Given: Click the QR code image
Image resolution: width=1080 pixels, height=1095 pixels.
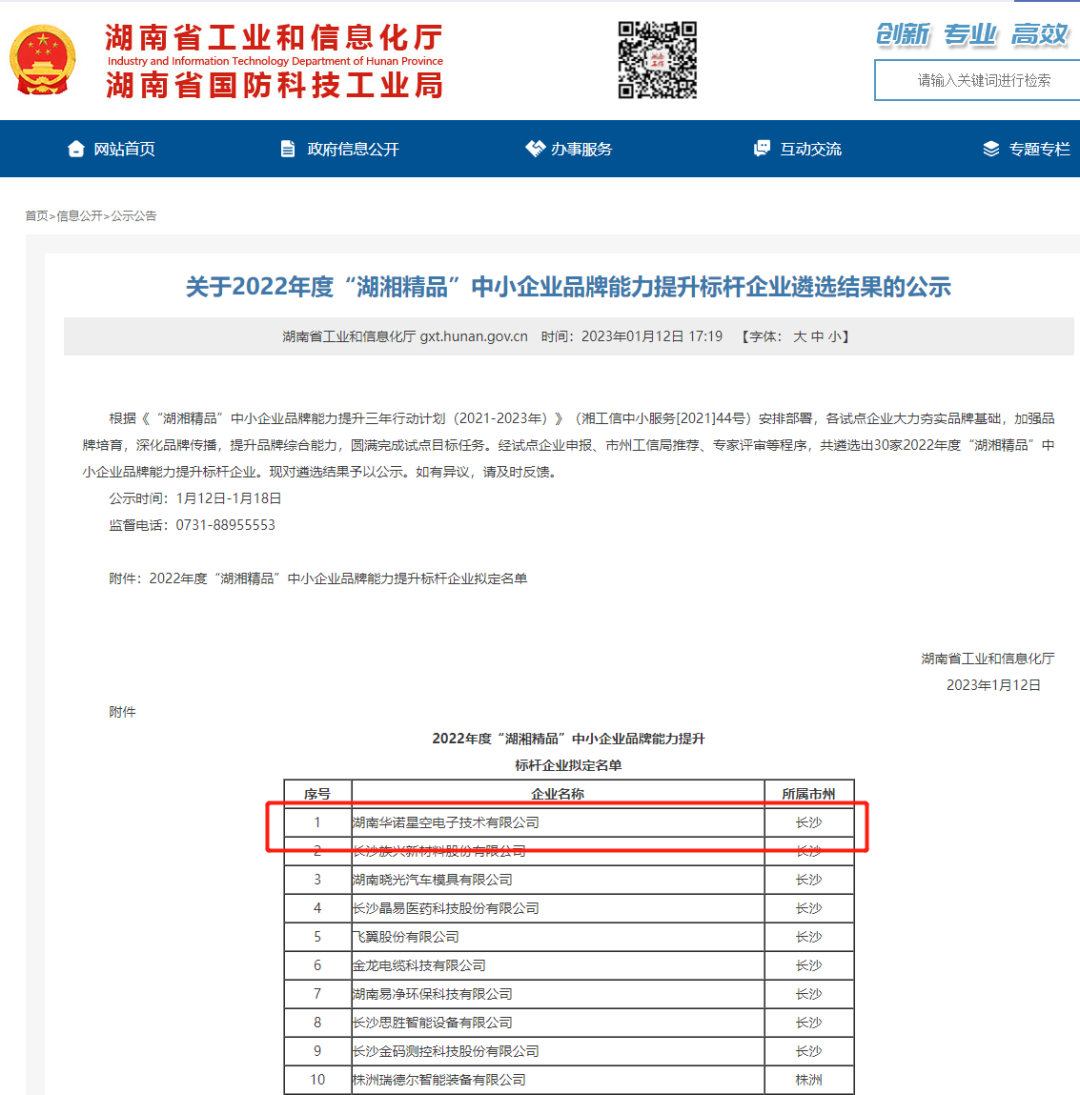Looking at the screenshot, I should point(657,60).
